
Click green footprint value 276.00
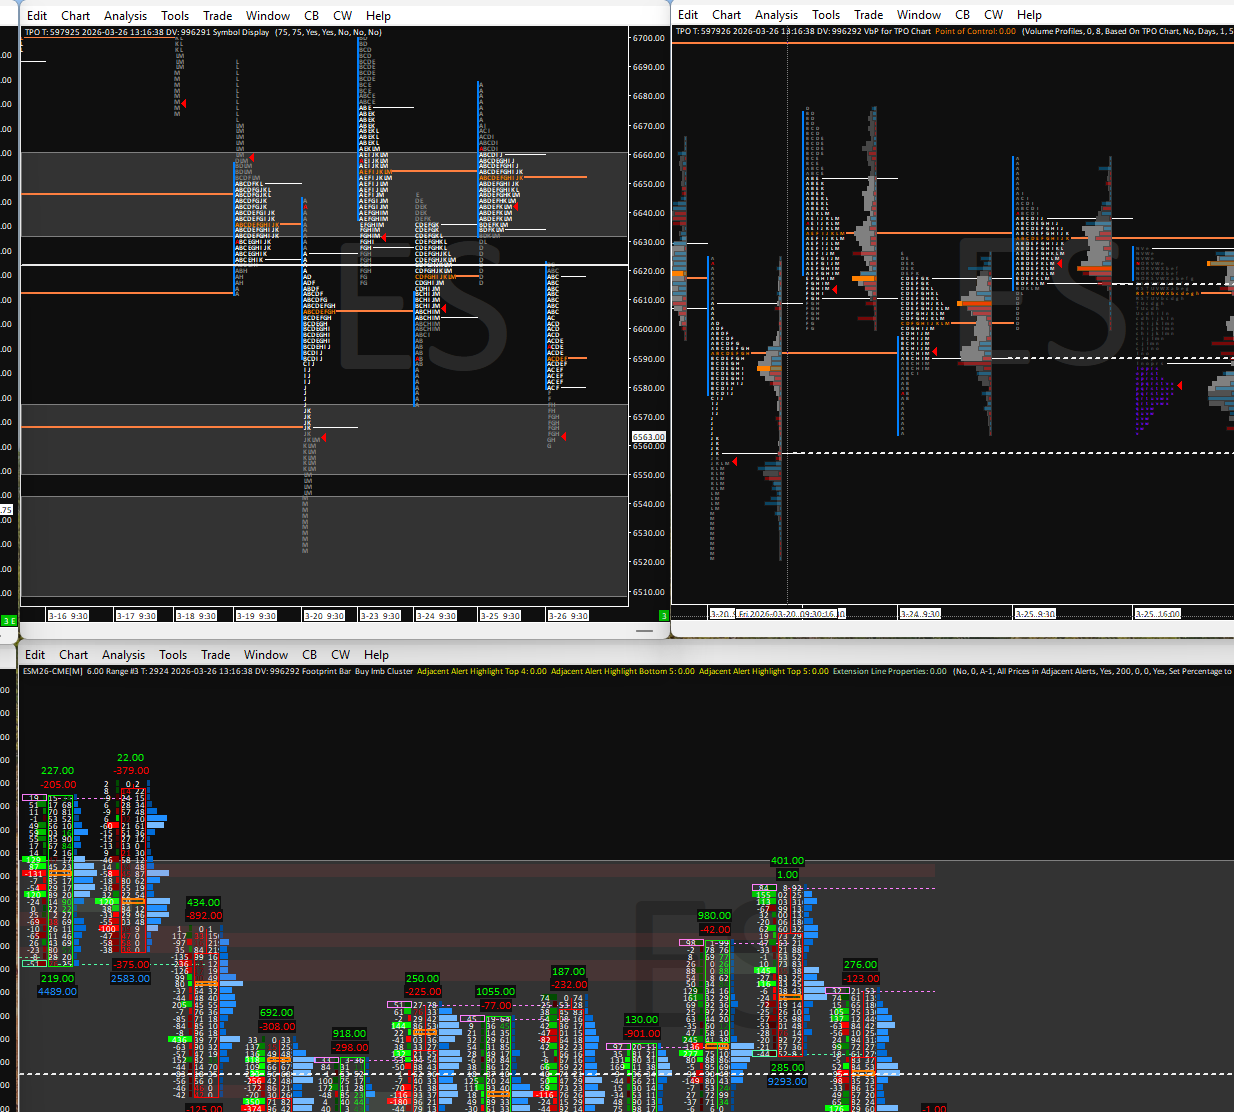click(860, 965)
